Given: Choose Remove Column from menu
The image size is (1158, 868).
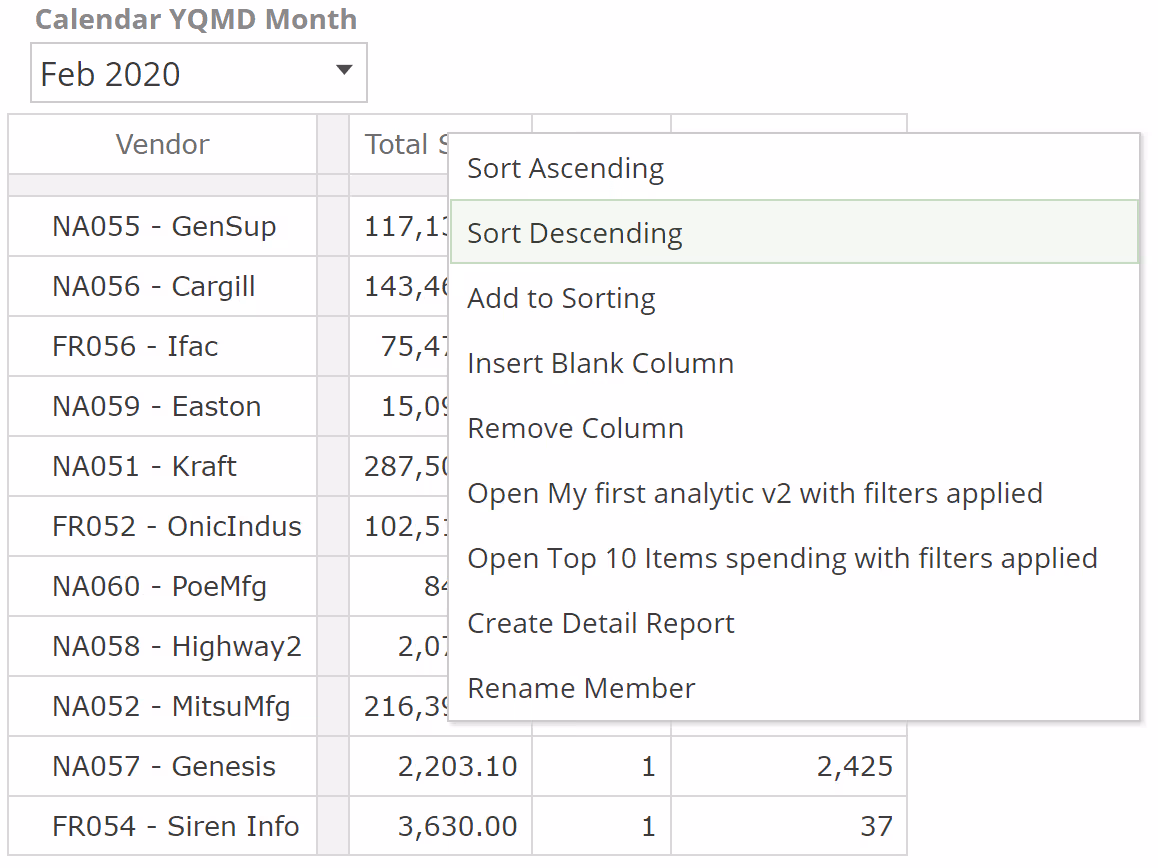Looking at the screenshot, I should 575,429.
